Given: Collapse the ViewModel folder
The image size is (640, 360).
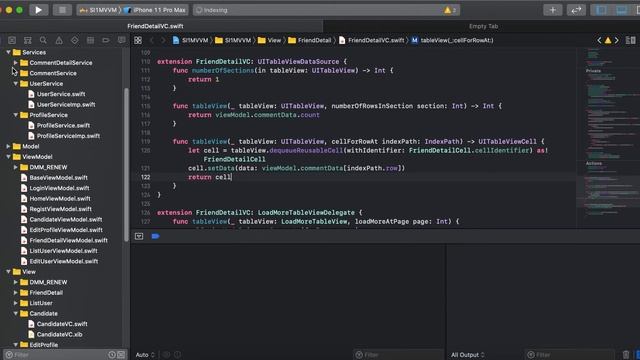Looking at the screenshot, I should tap(8, 157).
